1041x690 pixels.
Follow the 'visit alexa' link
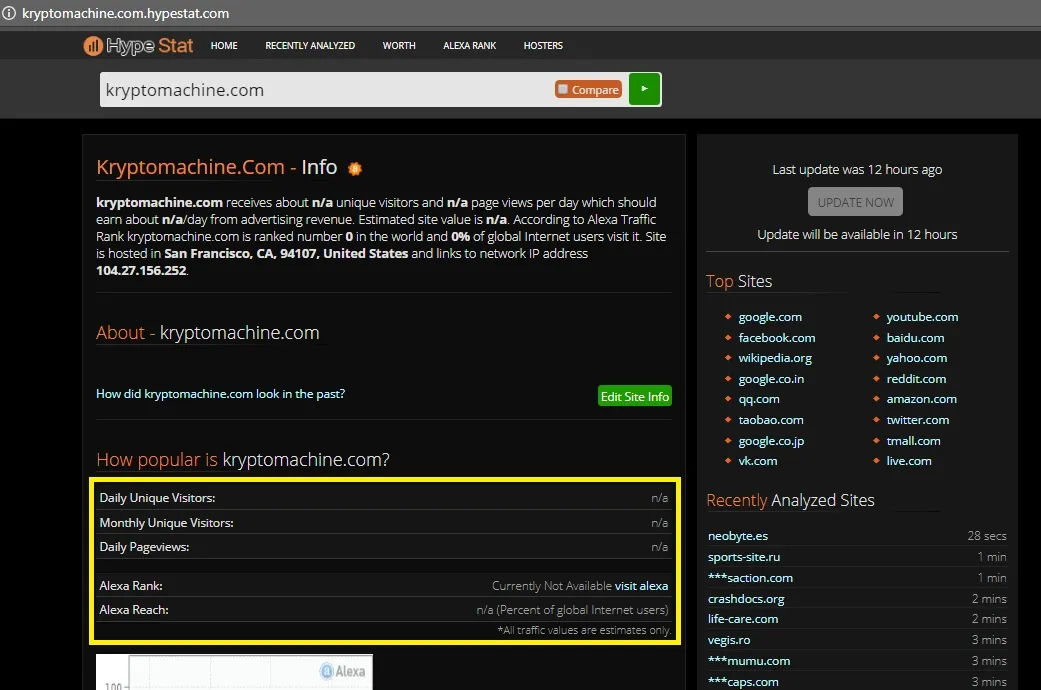tap(641, 586)
